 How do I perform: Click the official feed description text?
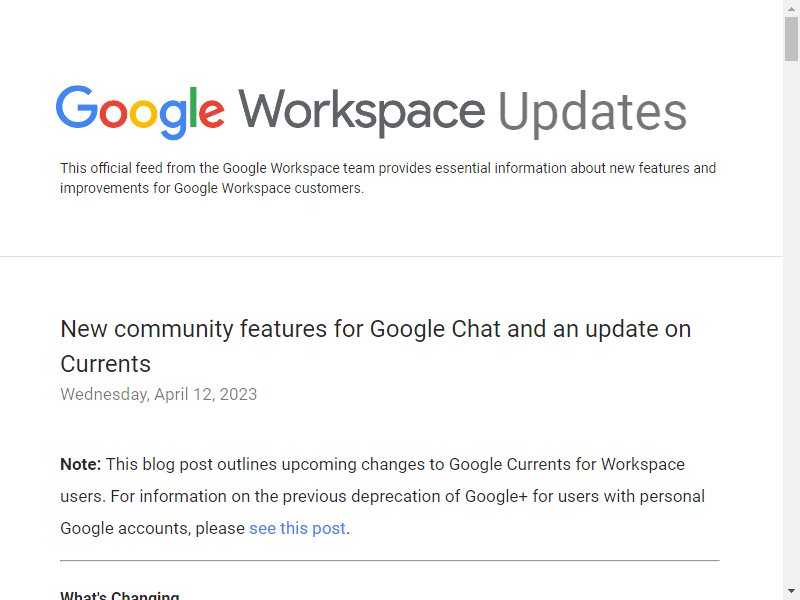click(388, 178)
